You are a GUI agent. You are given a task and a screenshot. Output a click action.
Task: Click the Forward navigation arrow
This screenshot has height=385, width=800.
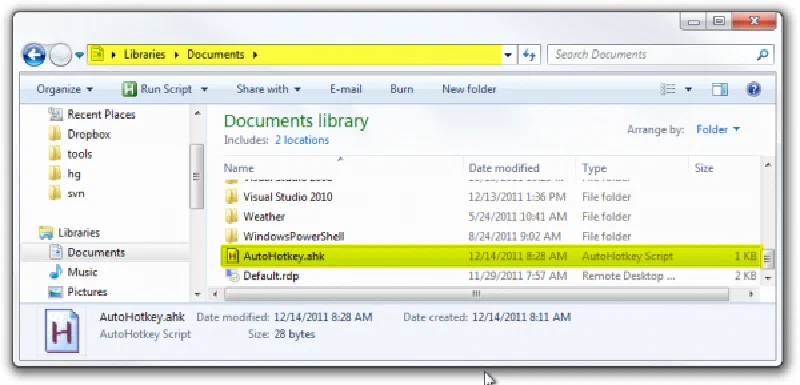coord(60,55)
